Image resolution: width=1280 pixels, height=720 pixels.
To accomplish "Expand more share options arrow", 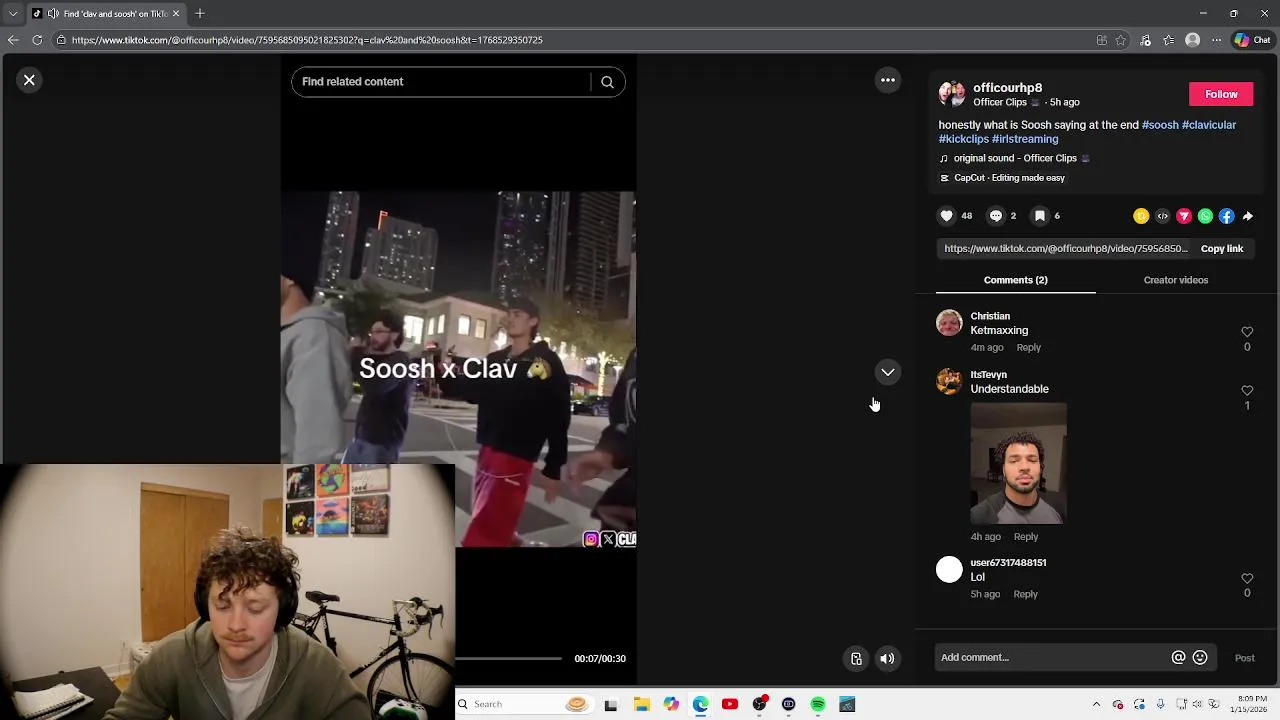I will 1248,216.
